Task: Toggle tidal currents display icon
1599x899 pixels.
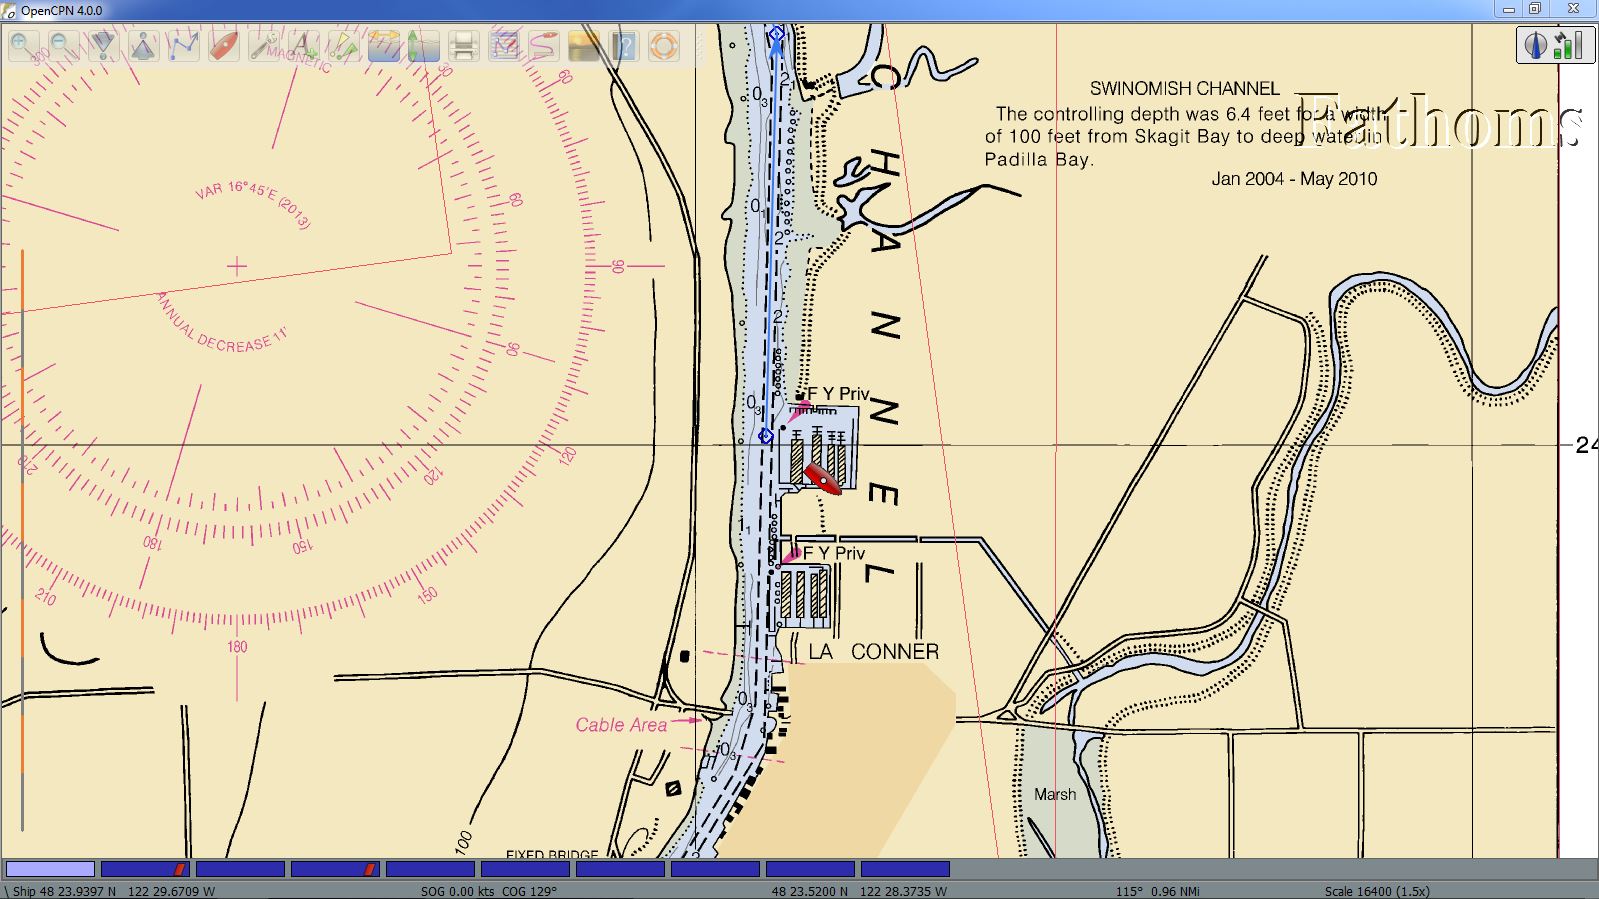Action: click(x=383, y=46)
